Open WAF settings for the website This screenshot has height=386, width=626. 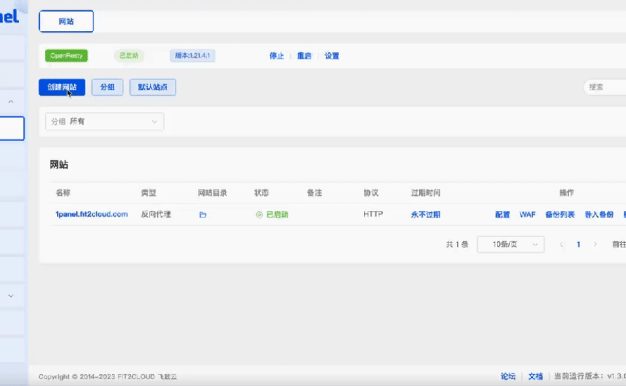tap(527, 215)
